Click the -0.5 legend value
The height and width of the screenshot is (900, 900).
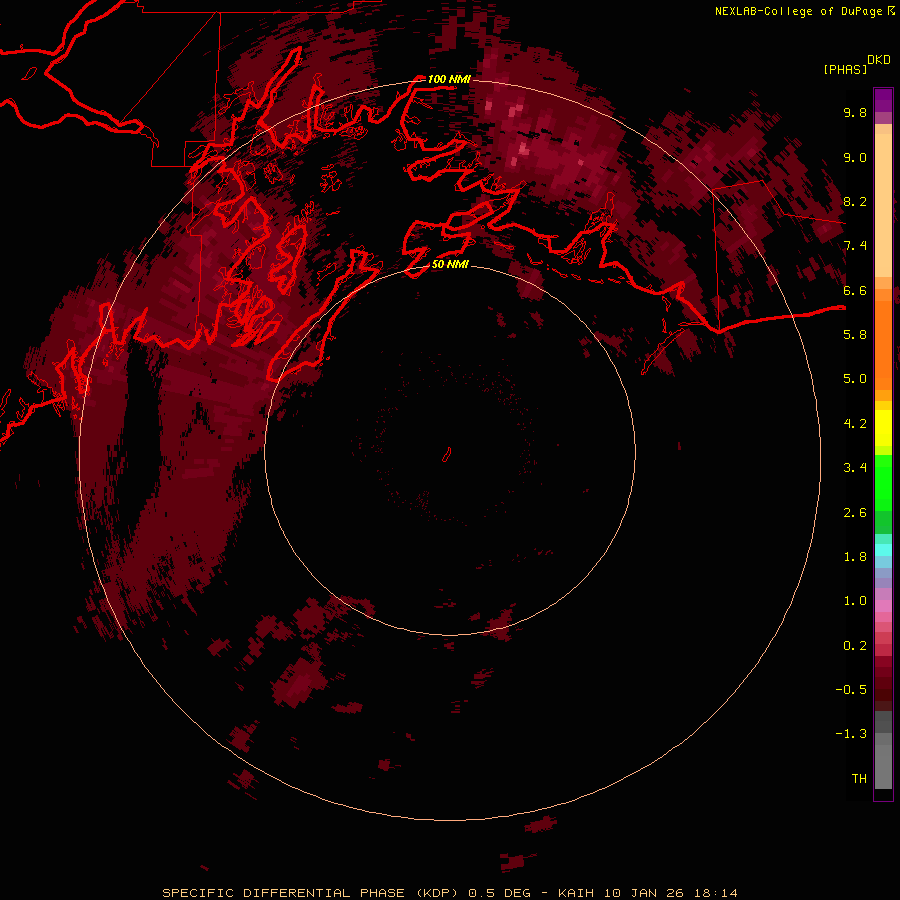[x=851, y=690]
